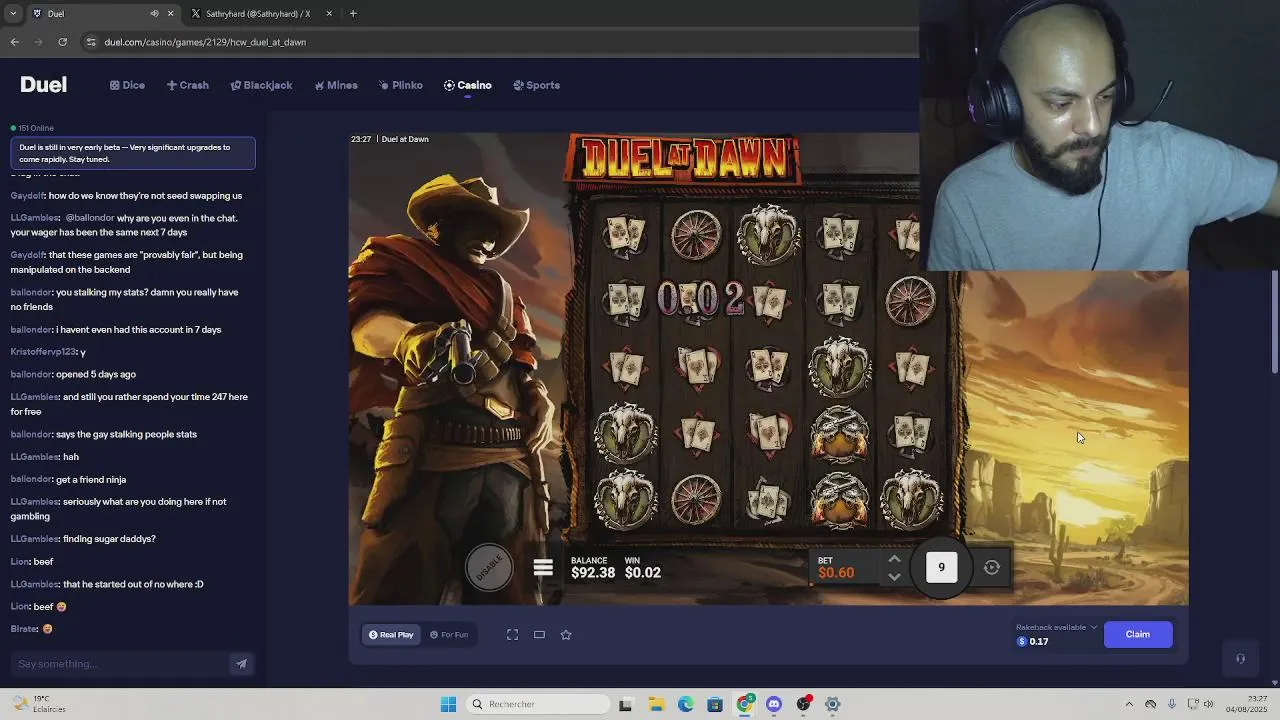
Task: Open OBS Studio from the taskbar
Action: 803,704
